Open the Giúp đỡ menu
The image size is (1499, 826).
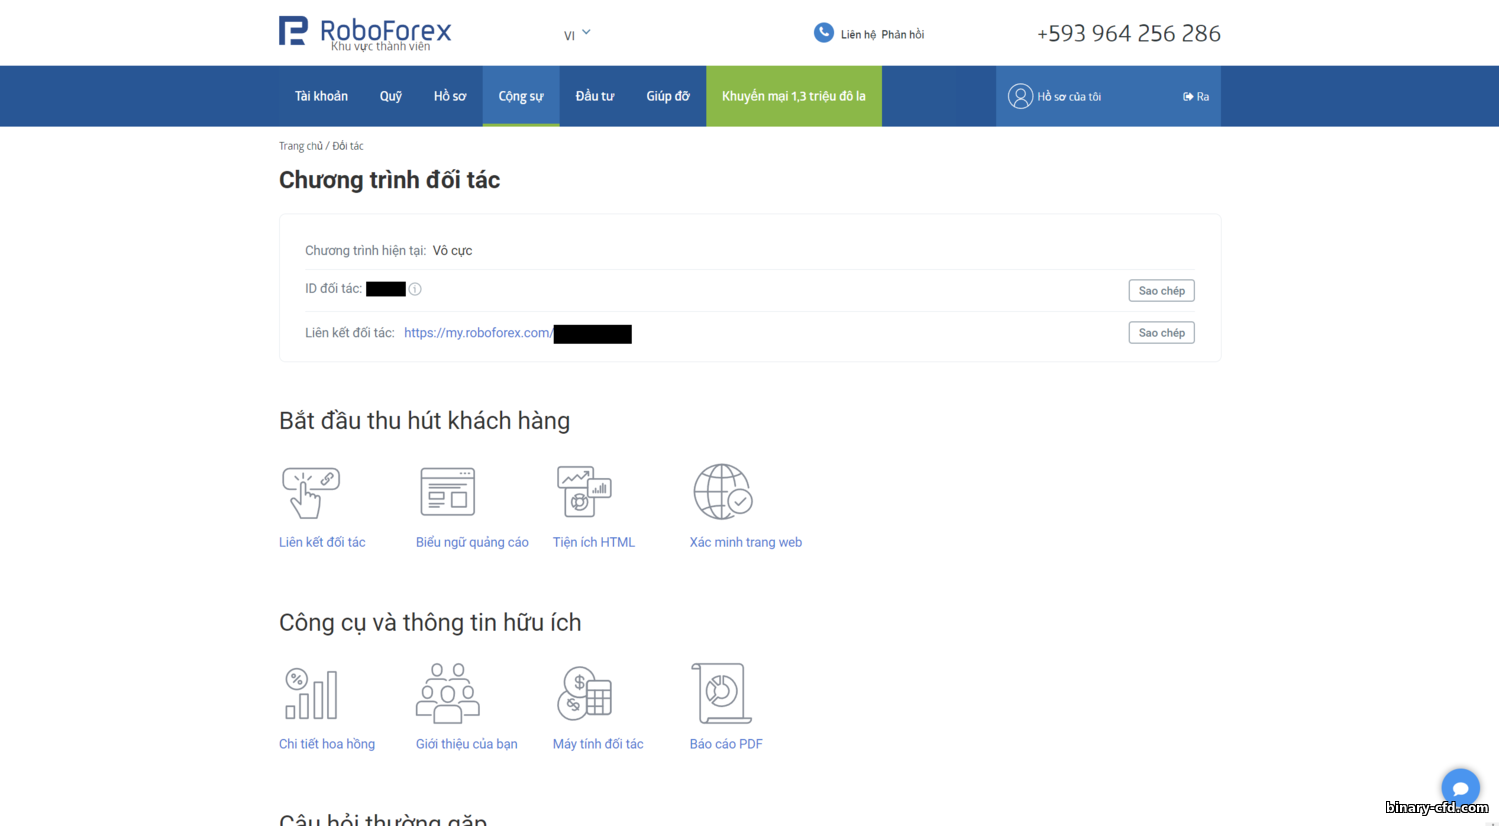pyautogui.click(x=668, y=96)
